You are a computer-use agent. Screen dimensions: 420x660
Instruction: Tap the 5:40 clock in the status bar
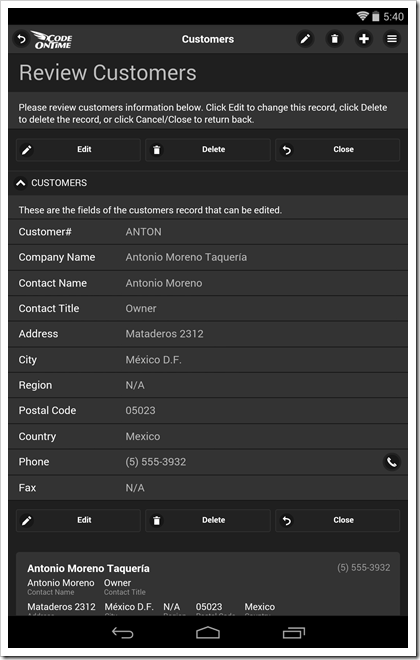pyautogui.click(x=393, y=16)
